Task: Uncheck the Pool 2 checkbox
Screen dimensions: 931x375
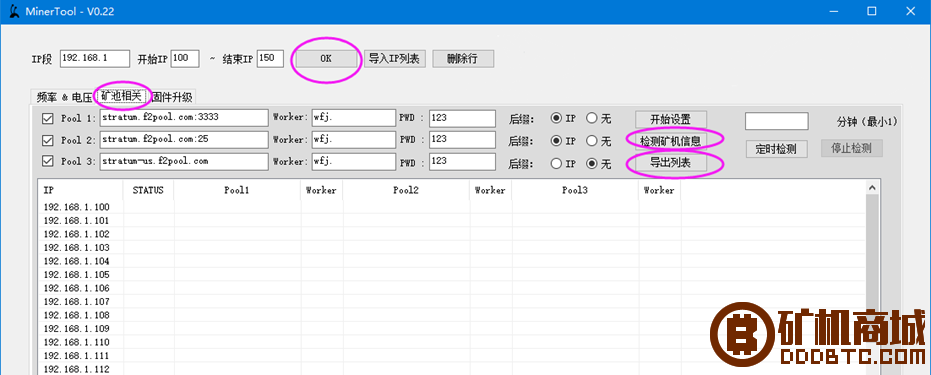Action: [x=48, y=140]
